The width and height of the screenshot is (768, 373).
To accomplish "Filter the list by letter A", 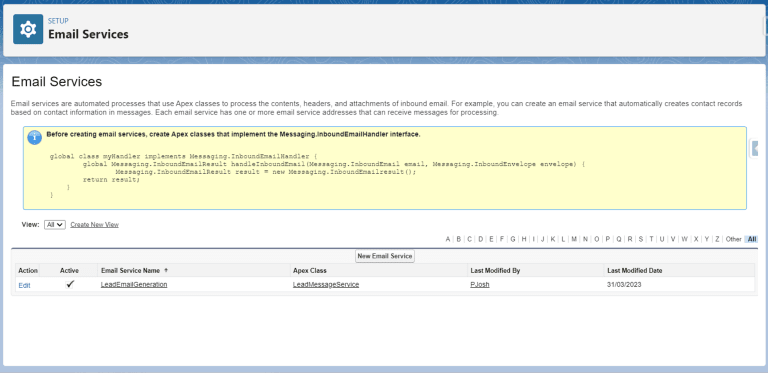I will pos(448,239).
